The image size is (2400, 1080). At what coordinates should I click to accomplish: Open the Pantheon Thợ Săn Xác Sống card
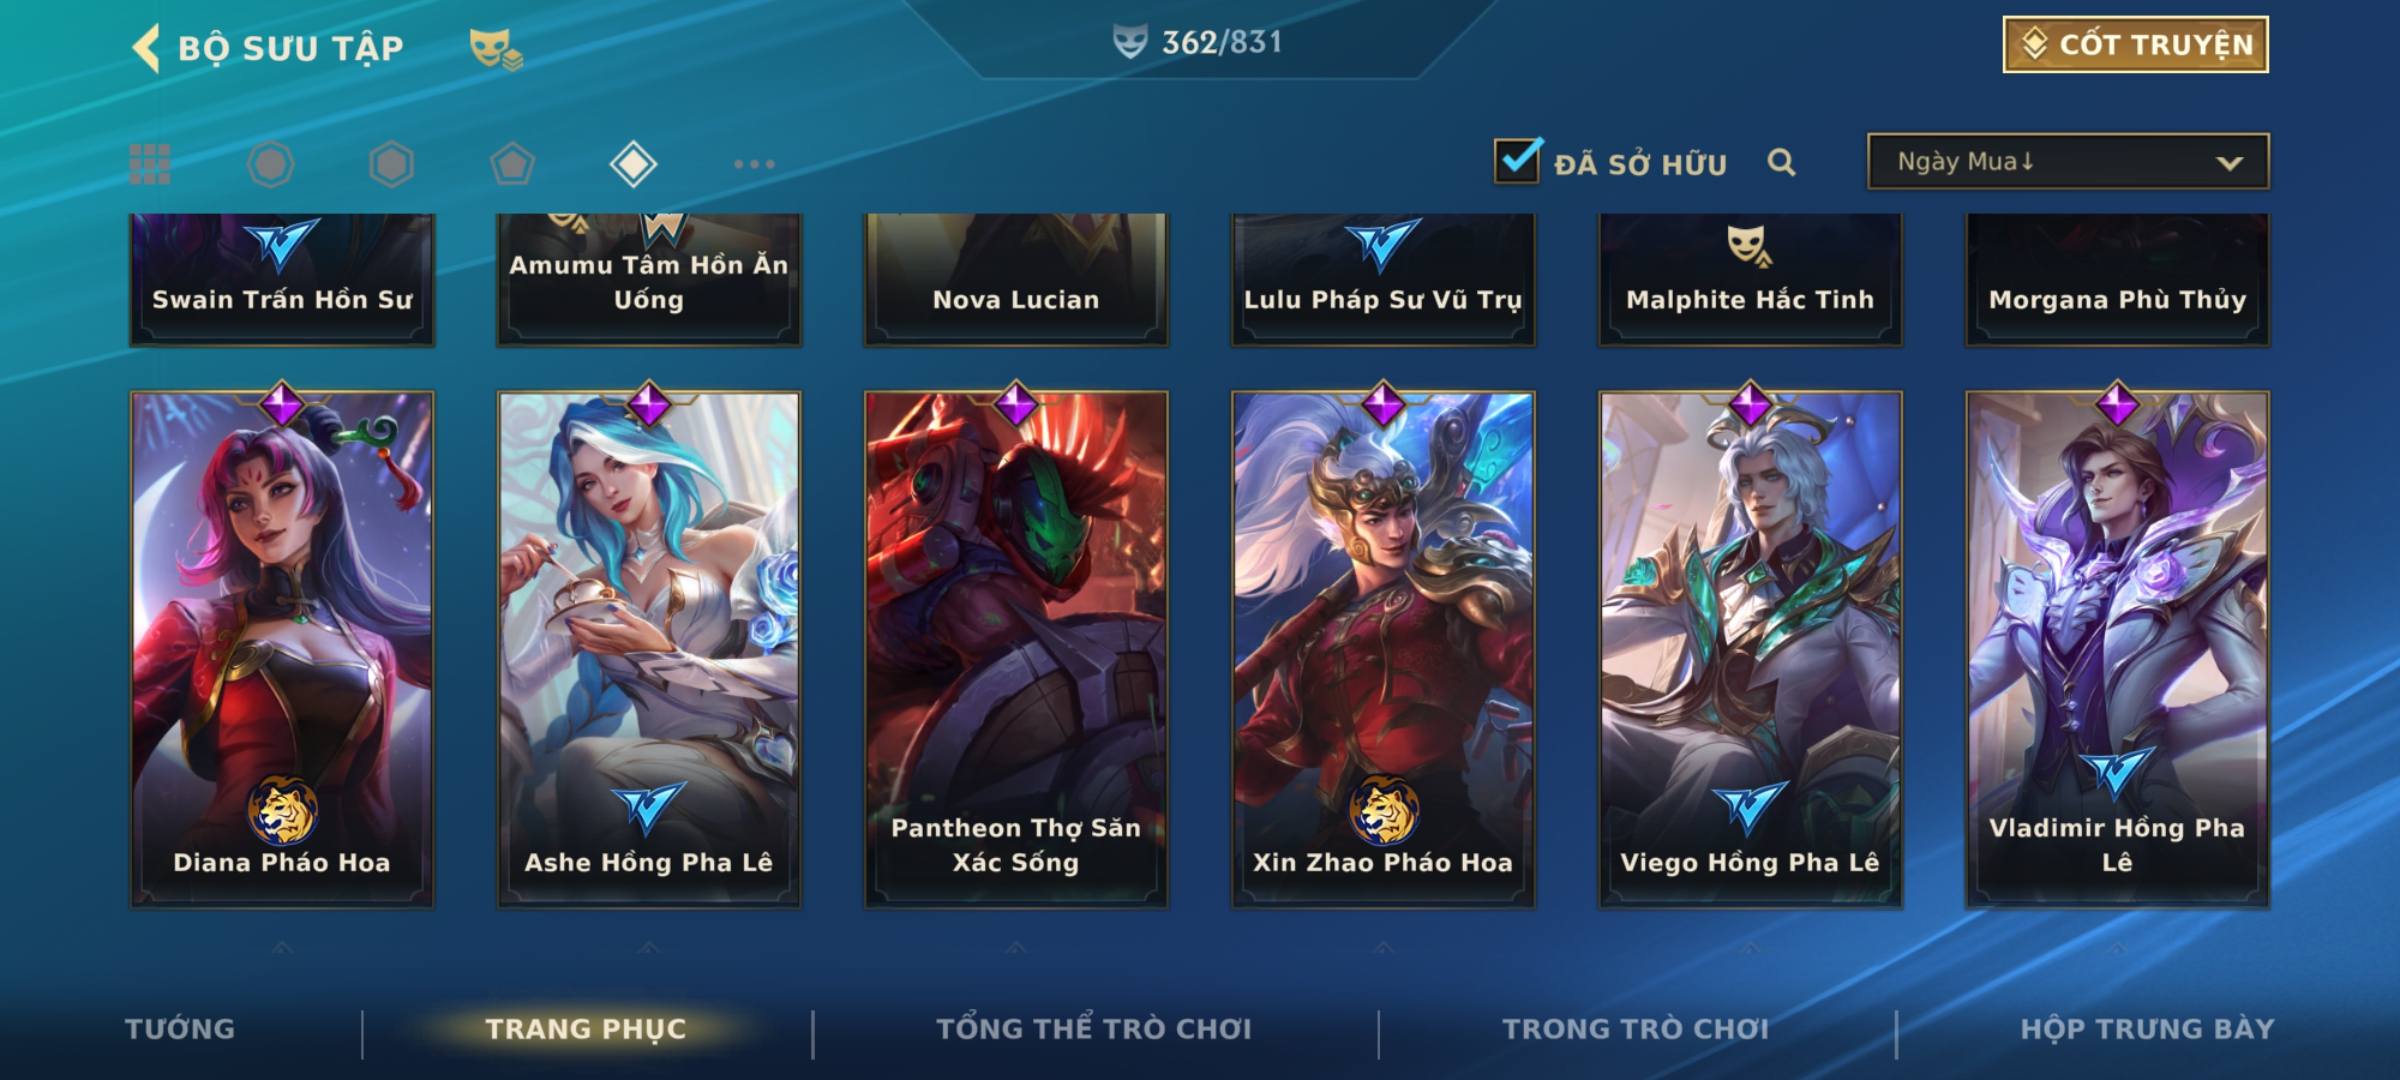coord(1016,648)
